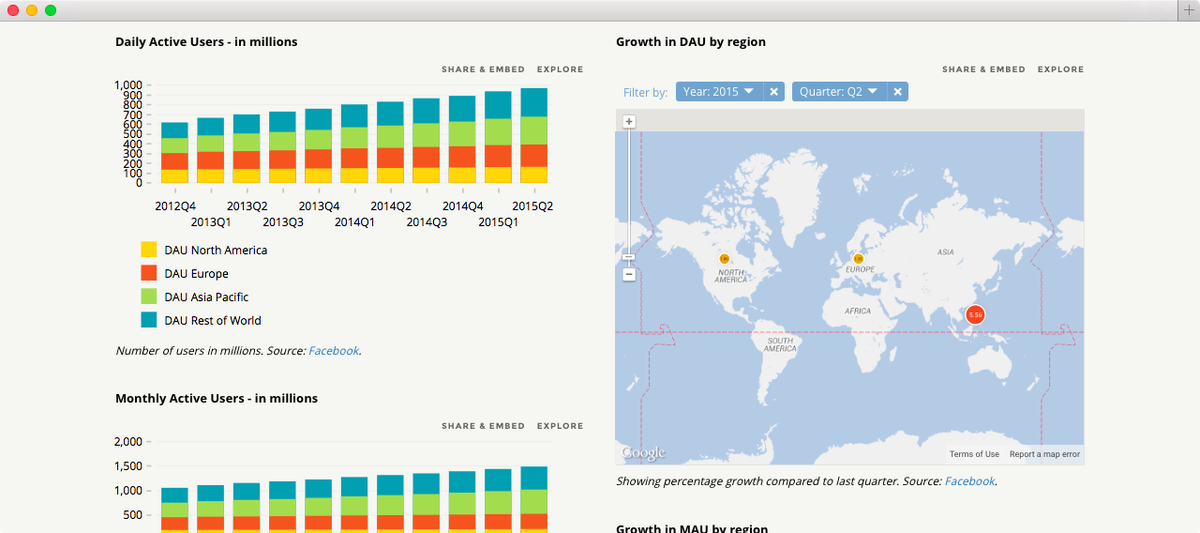
Task: Click Report a map error
Action: tap(1044, 454)
